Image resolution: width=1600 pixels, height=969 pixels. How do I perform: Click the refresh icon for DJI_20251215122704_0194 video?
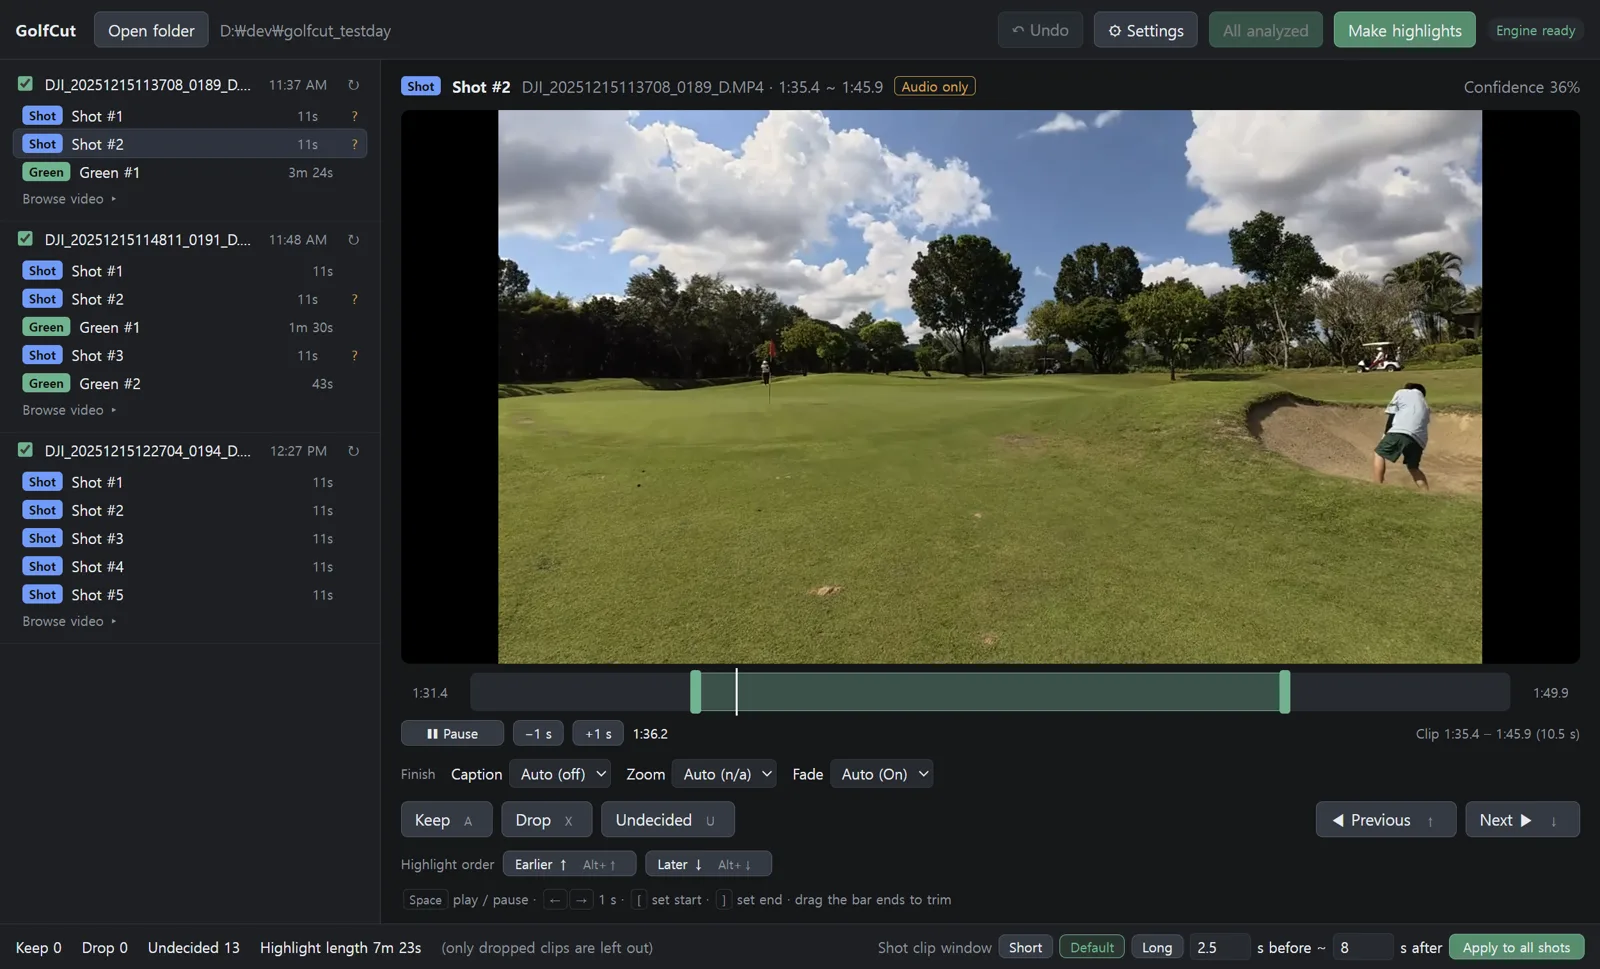click(353, 451)
